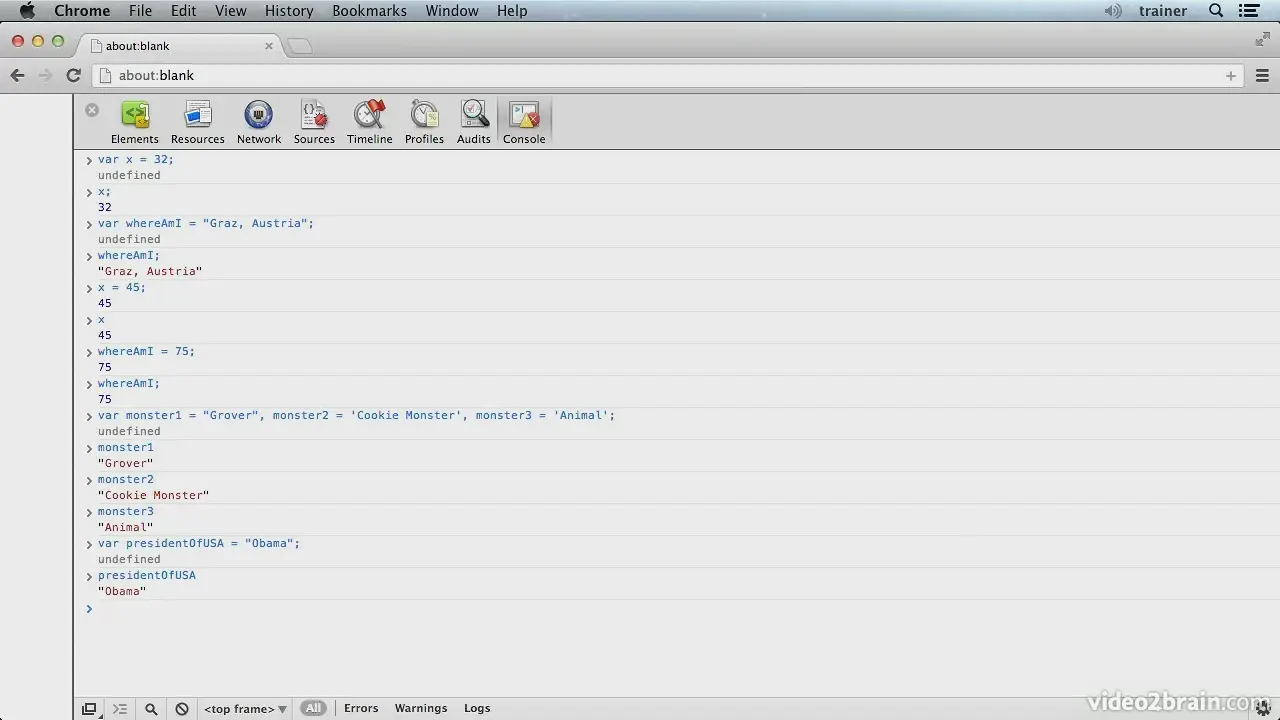Click the "Obama" output string
Screen dimensions: 1280x720
pos(122,592)
